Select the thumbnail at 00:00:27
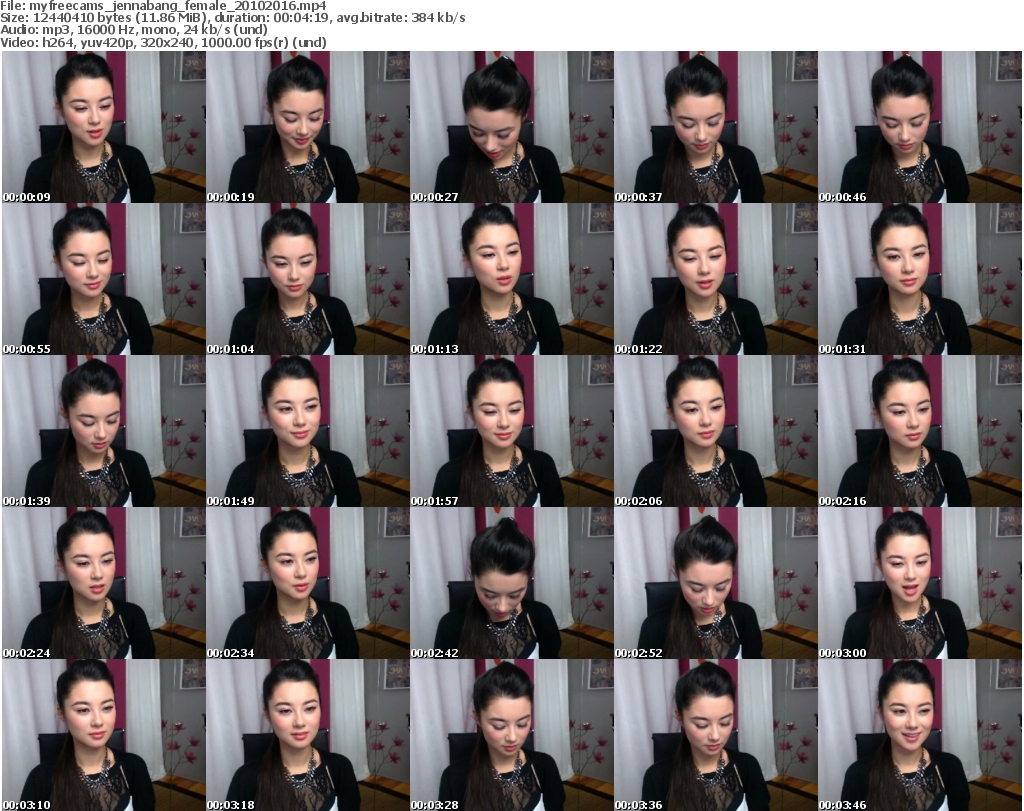Viewport: 1024px width, 811px height. click(x=511, y=127)
